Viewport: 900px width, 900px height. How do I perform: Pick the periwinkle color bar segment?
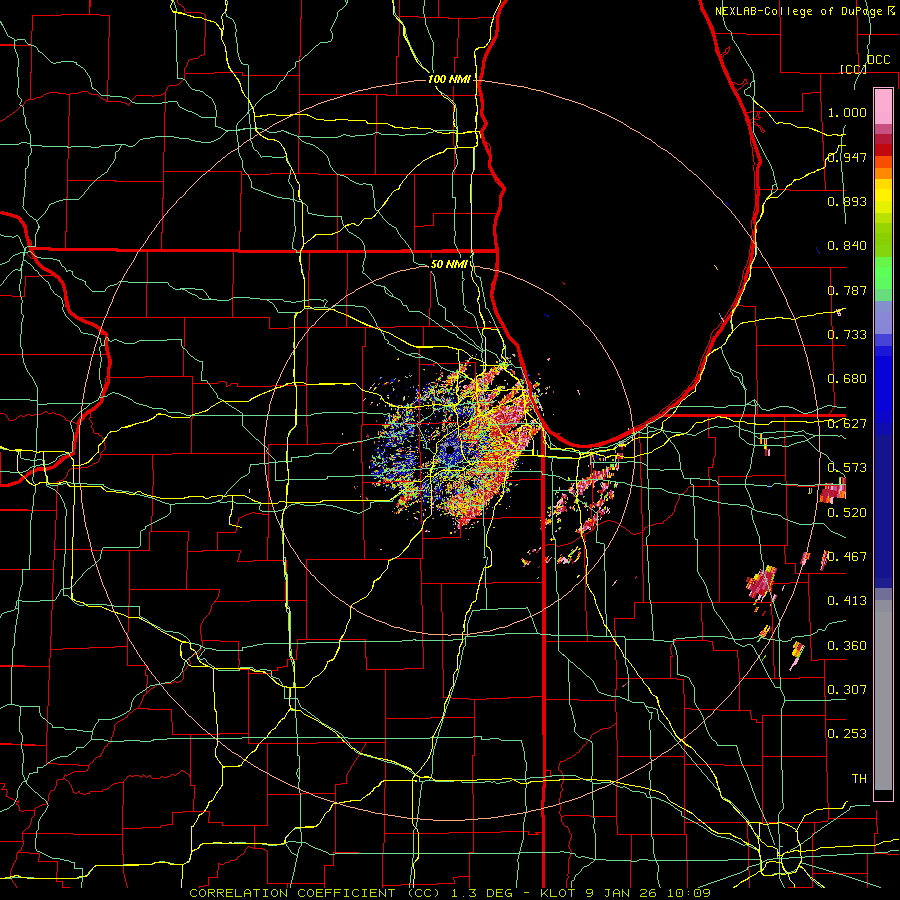click(883, 317)
